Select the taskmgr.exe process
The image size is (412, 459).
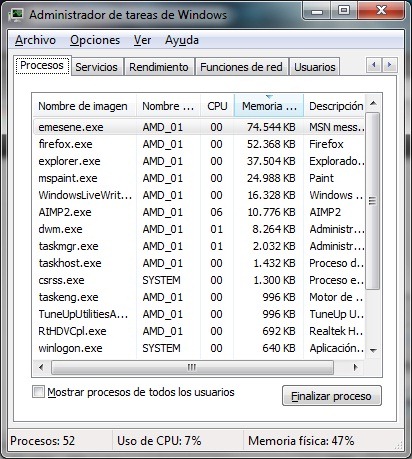[199, 246]
